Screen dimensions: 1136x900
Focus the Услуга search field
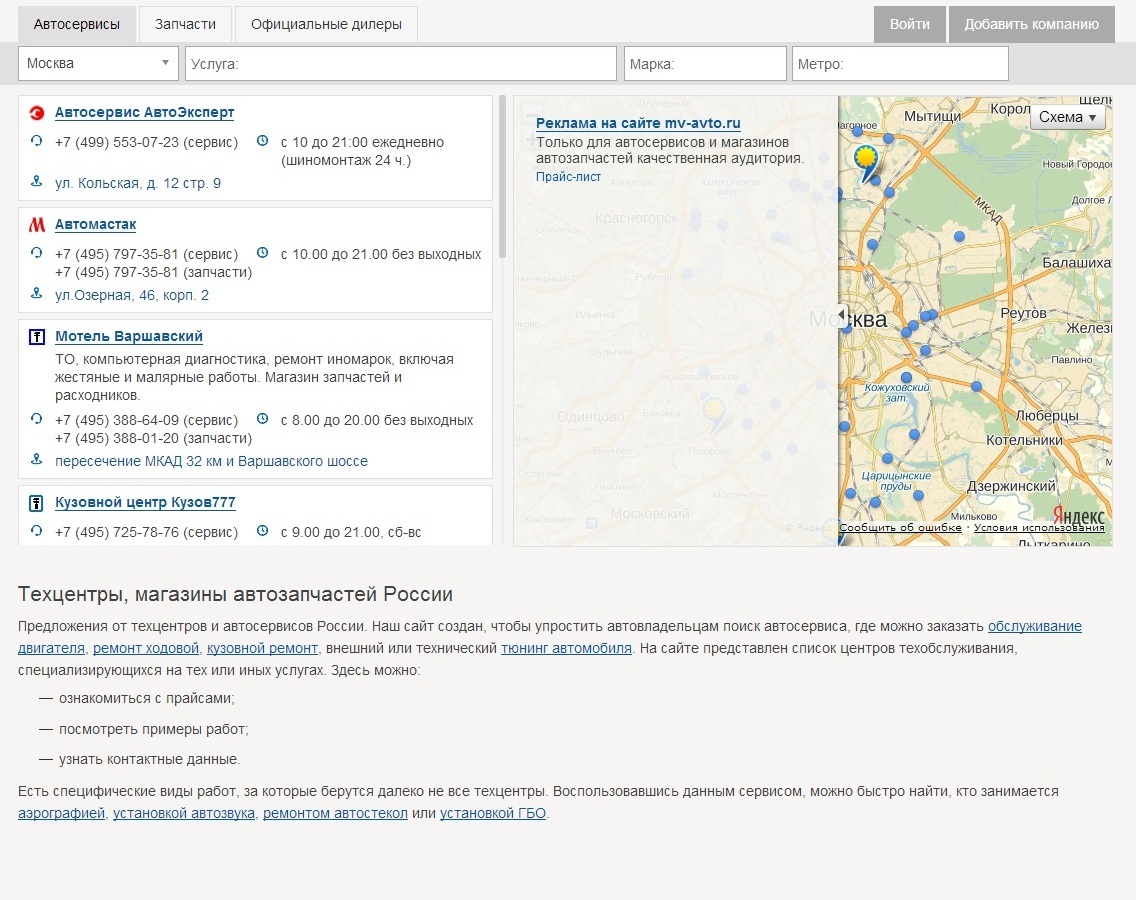coord(400,63)
